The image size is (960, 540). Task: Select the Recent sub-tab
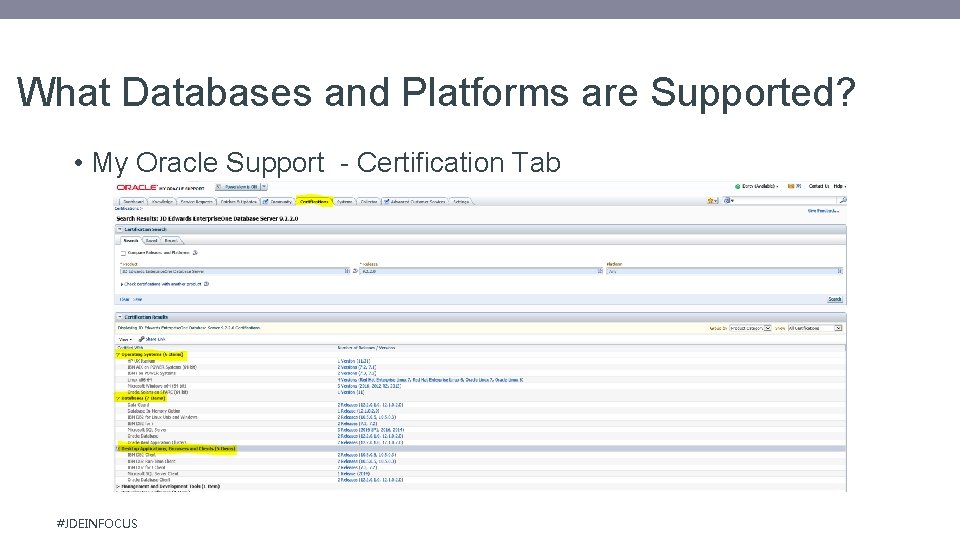171,241
